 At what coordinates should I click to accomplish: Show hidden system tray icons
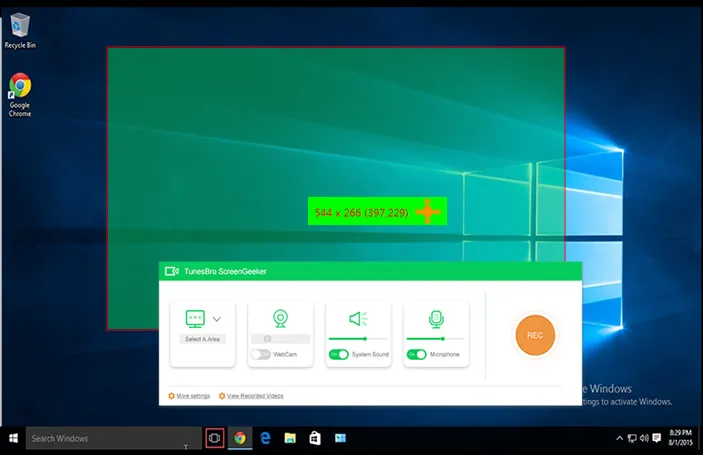click(619, 438)
